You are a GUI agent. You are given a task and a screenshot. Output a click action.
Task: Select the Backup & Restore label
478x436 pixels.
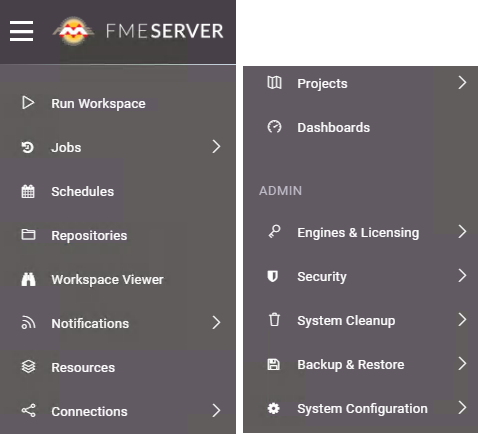click(x=351, y=365)
